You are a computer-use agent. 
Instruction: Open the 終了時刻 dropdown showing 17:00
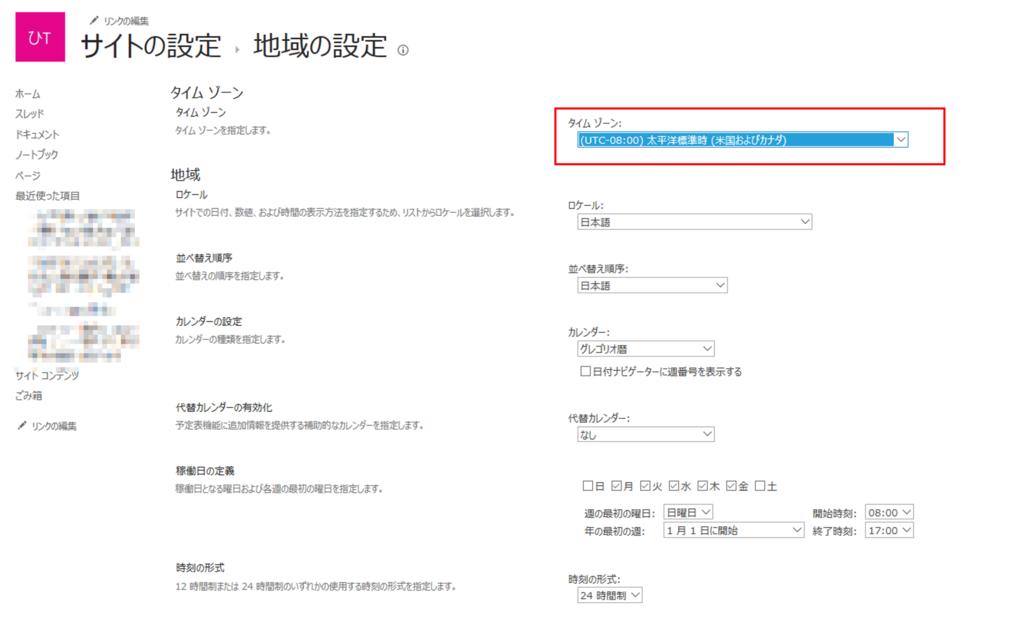pyautogui.click(x=889, y=530)
